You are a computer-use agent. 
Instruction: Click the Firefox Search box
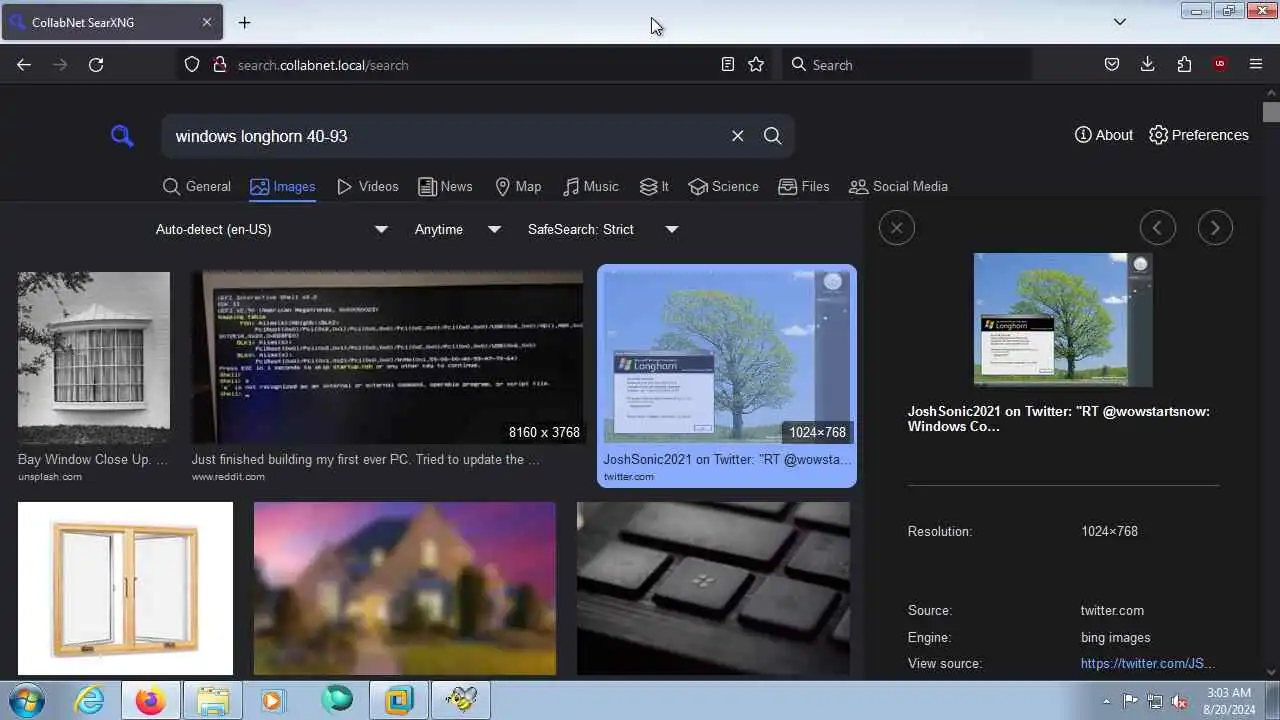click(x=907, y=64)
